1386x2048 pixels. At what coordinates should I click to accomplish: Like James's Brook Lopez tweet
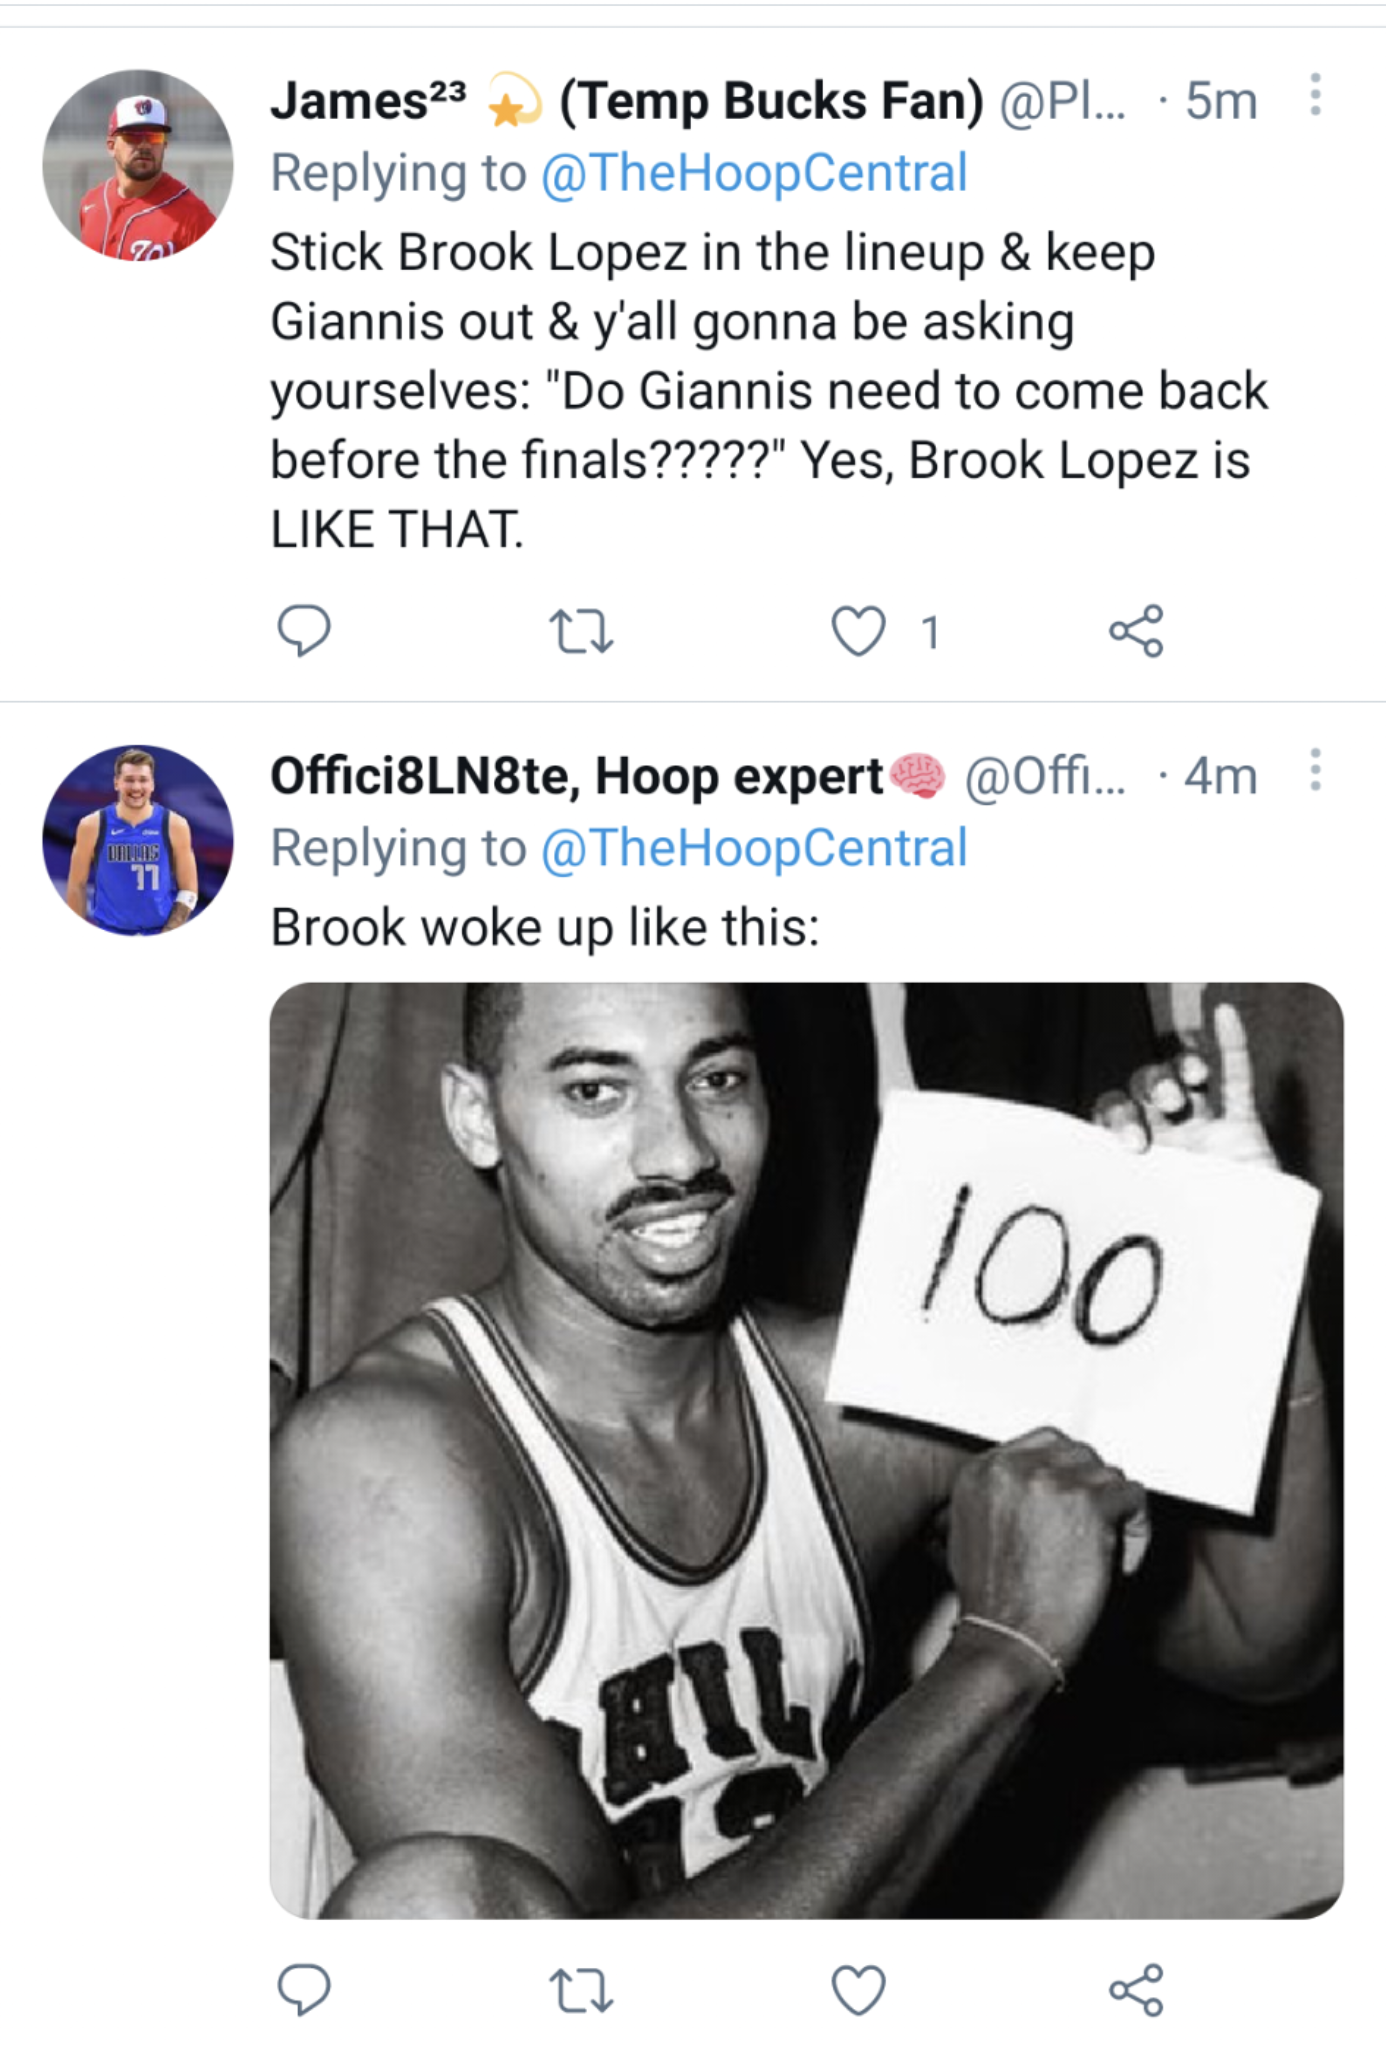[x=858, y=632]
